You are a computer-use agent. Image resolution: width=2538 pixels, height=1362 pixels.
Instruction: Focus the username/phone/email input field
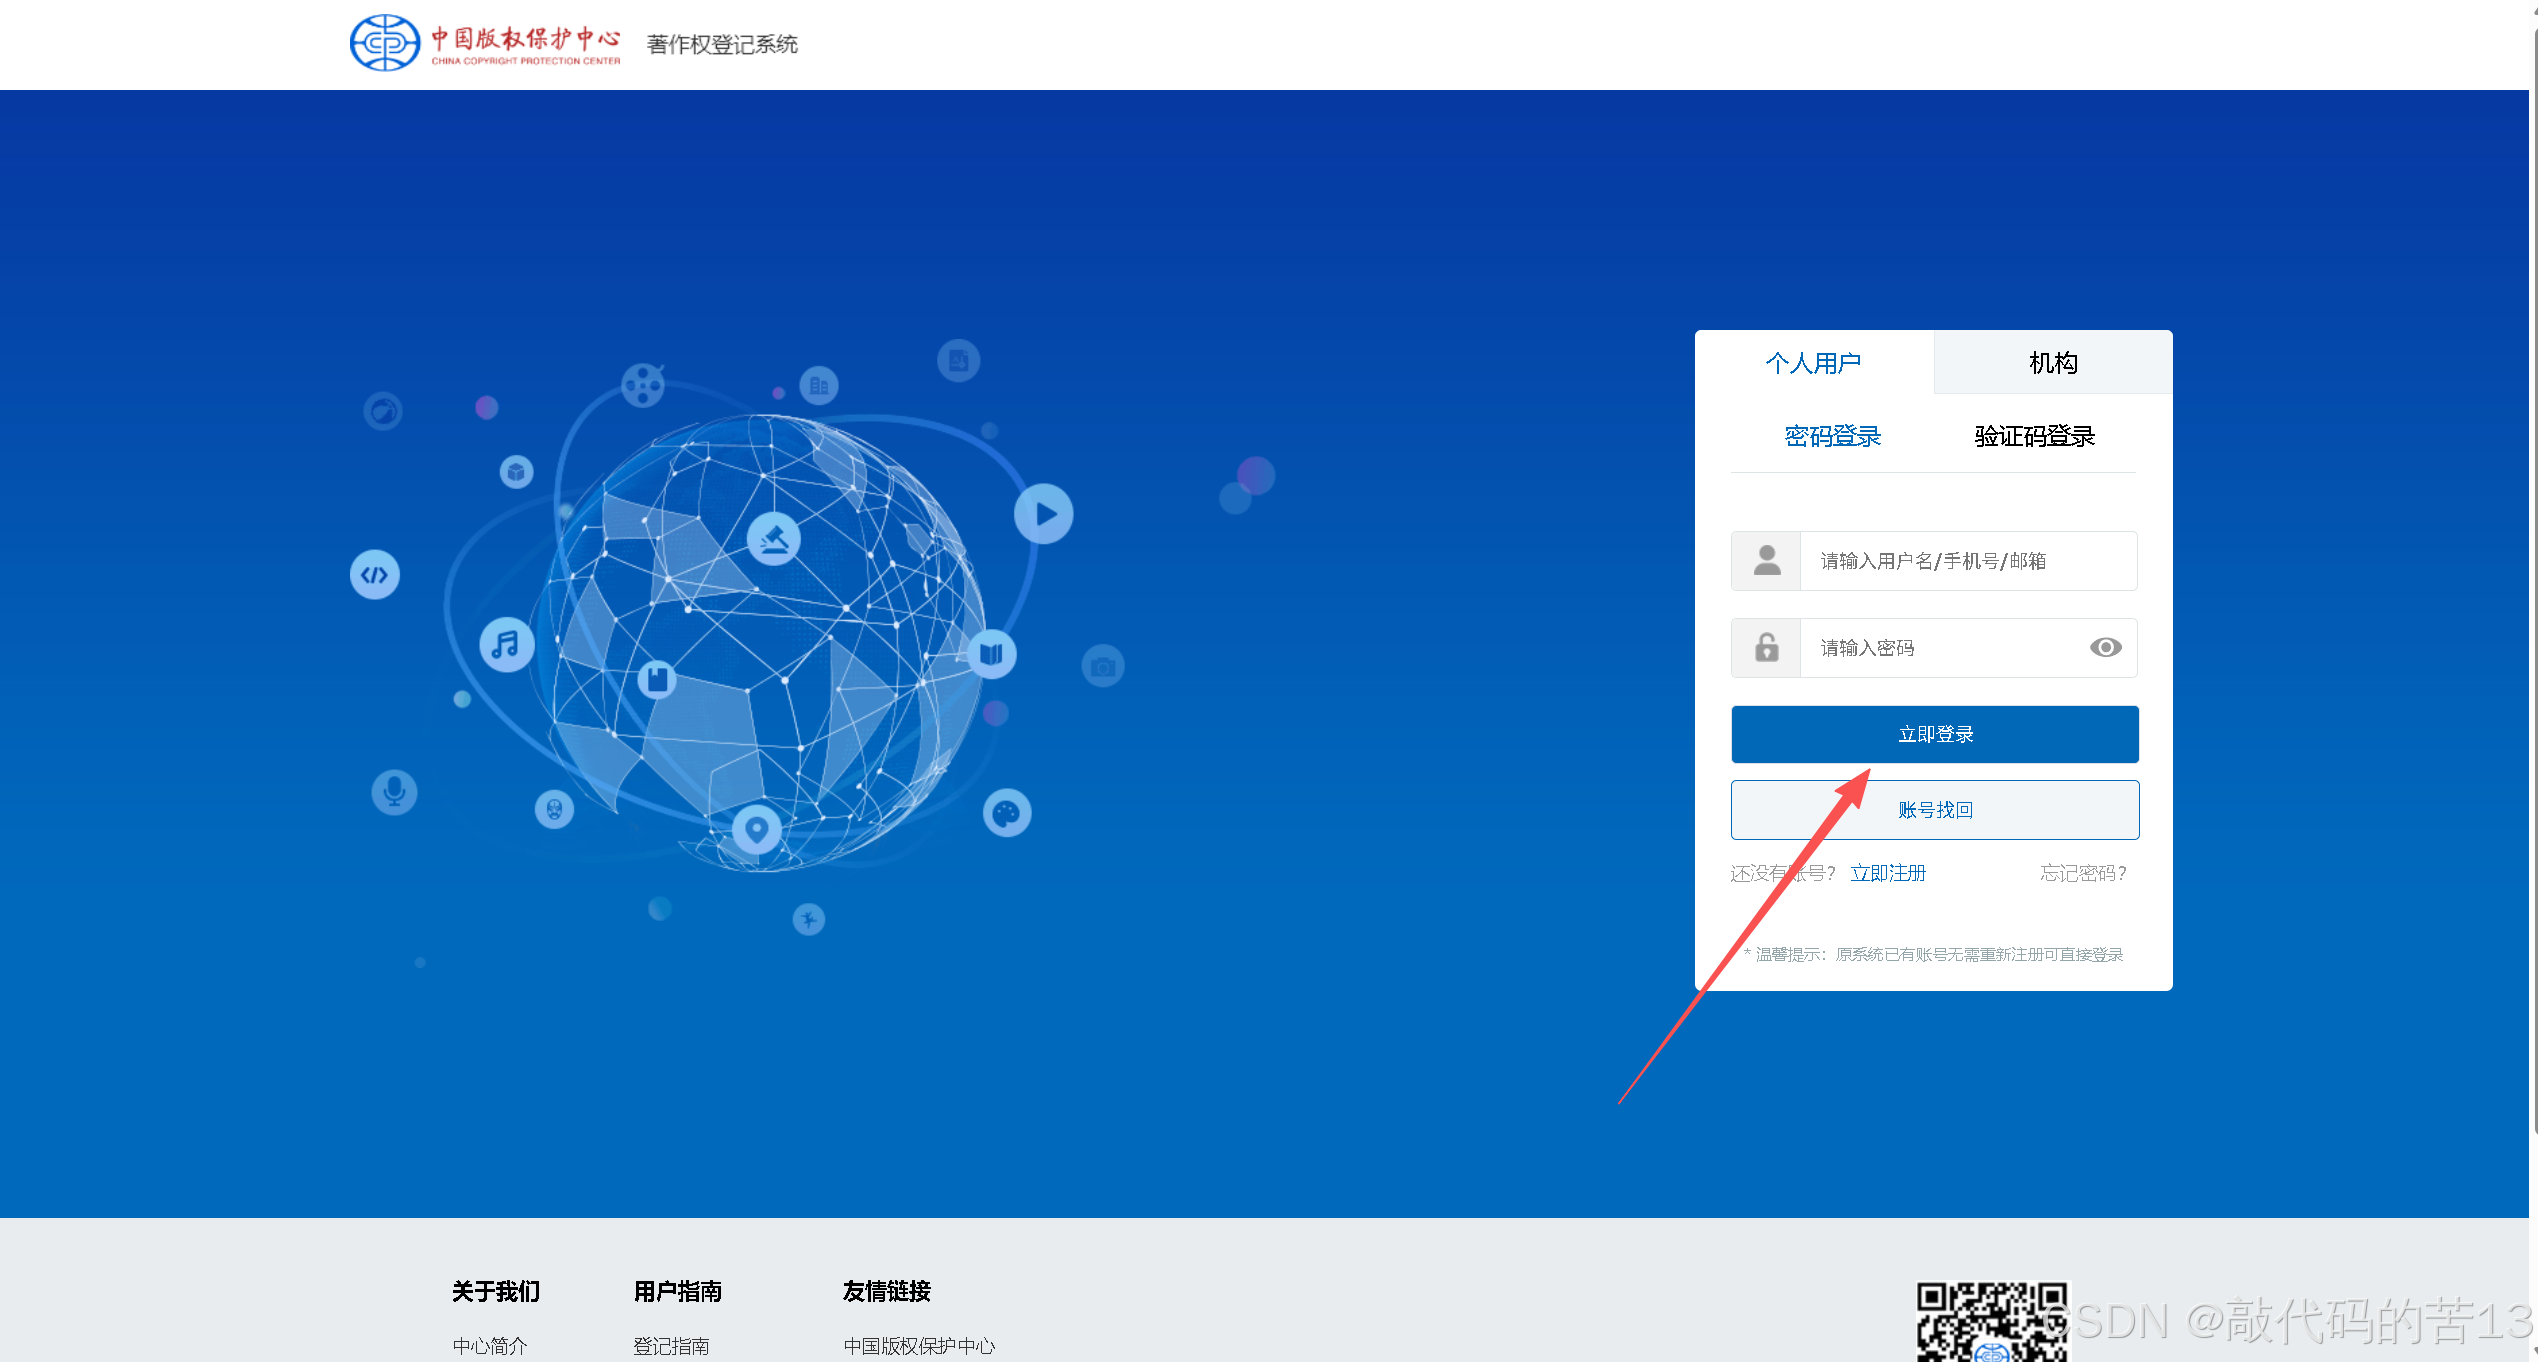[x=1966, y=561]
